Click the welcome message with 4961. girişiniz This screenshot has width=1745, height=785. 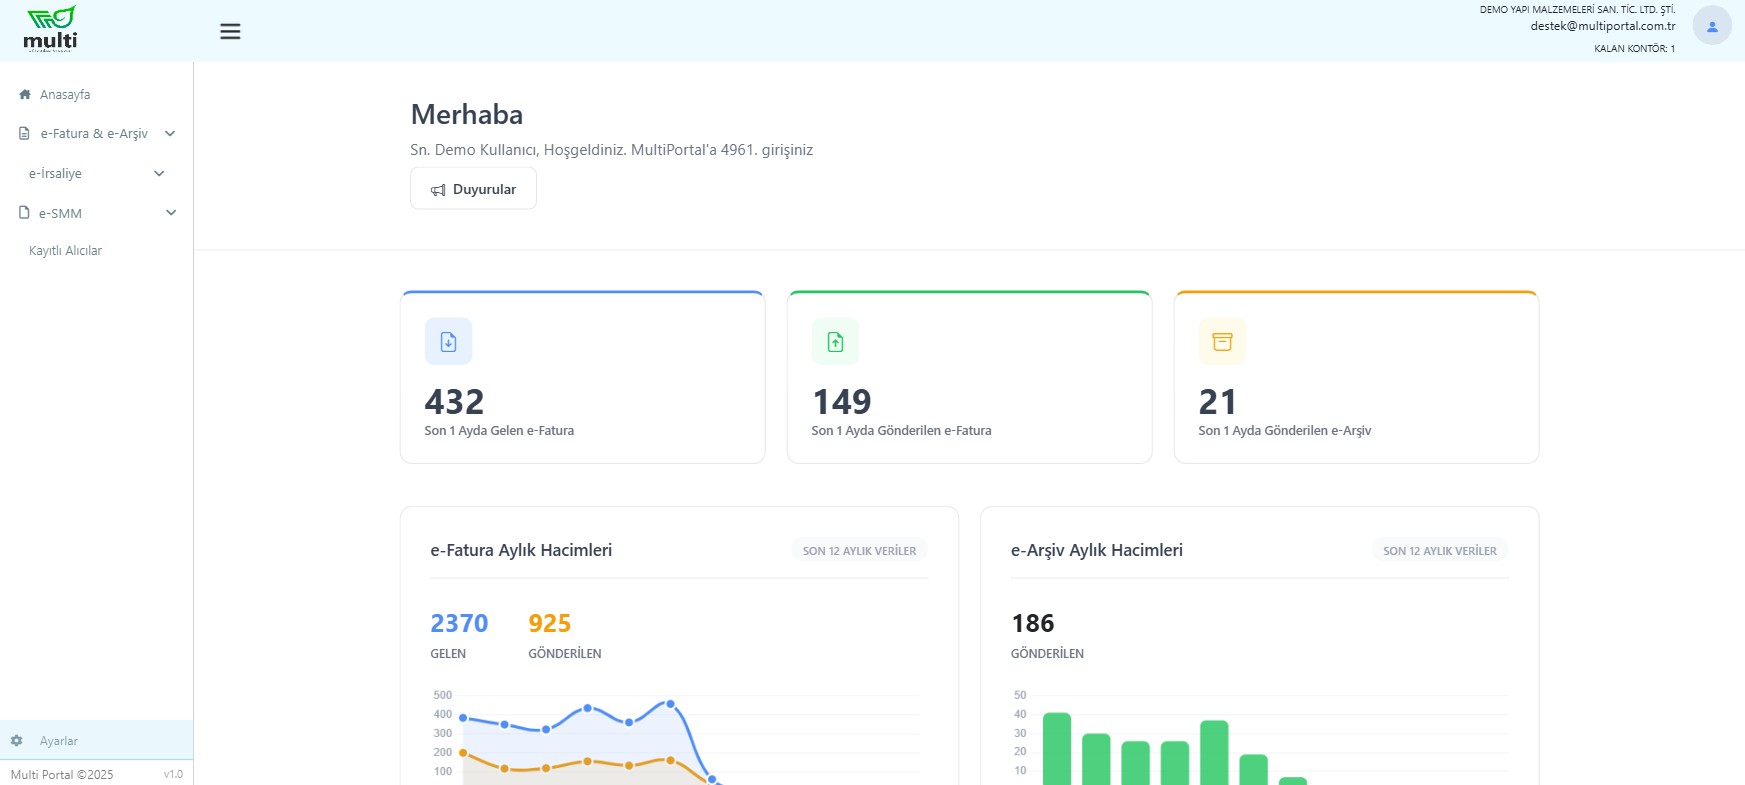point(612,150)
